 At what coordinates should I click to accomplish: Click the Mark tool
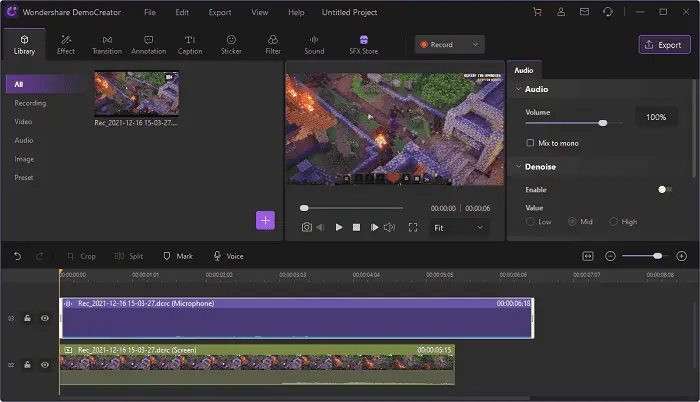(x=178, y=256)
